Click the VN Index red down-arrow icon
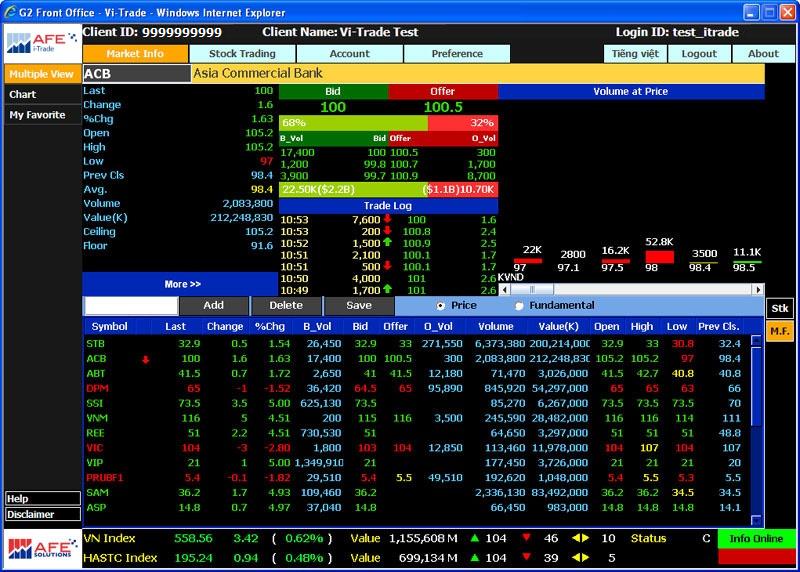Viewport: 800px width, 572px height. 527,538
